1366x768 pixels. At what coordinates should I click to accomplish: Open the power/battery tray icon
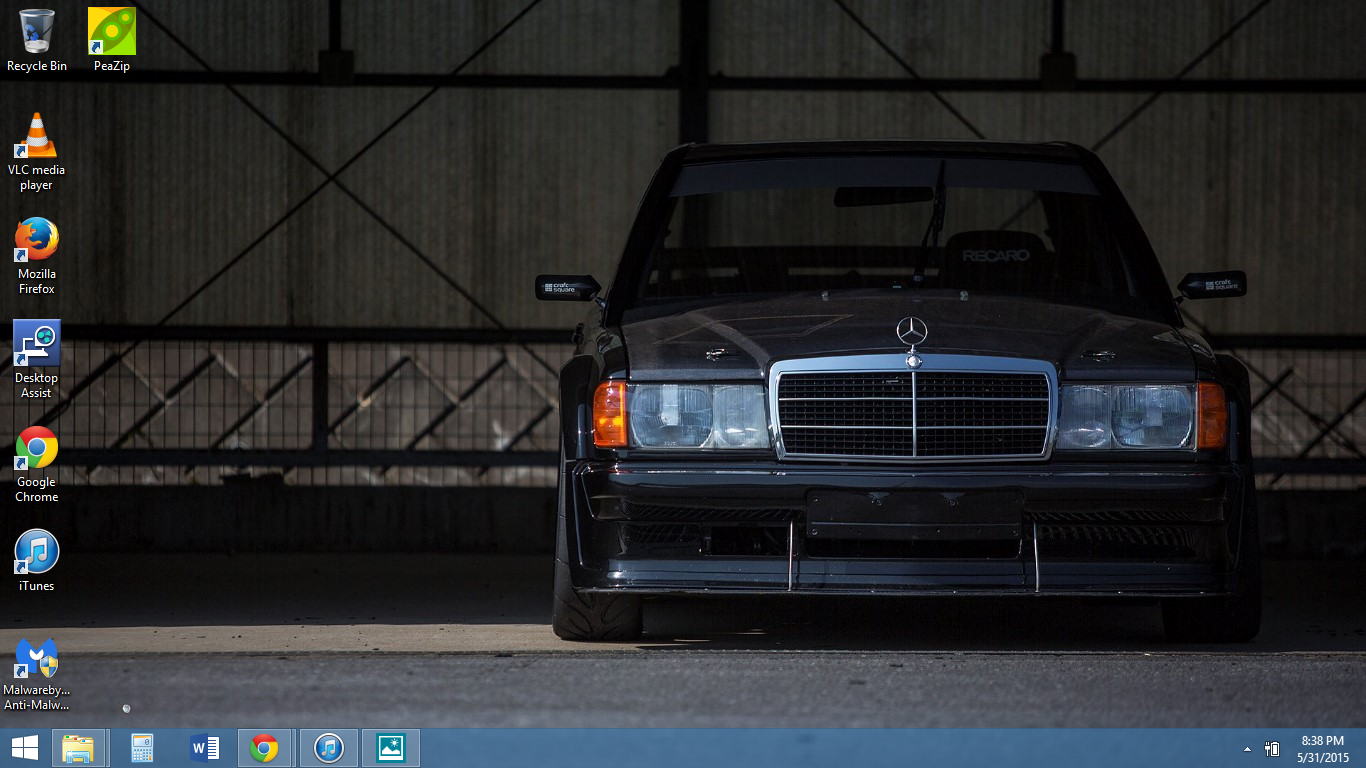tap(1272, 749)
